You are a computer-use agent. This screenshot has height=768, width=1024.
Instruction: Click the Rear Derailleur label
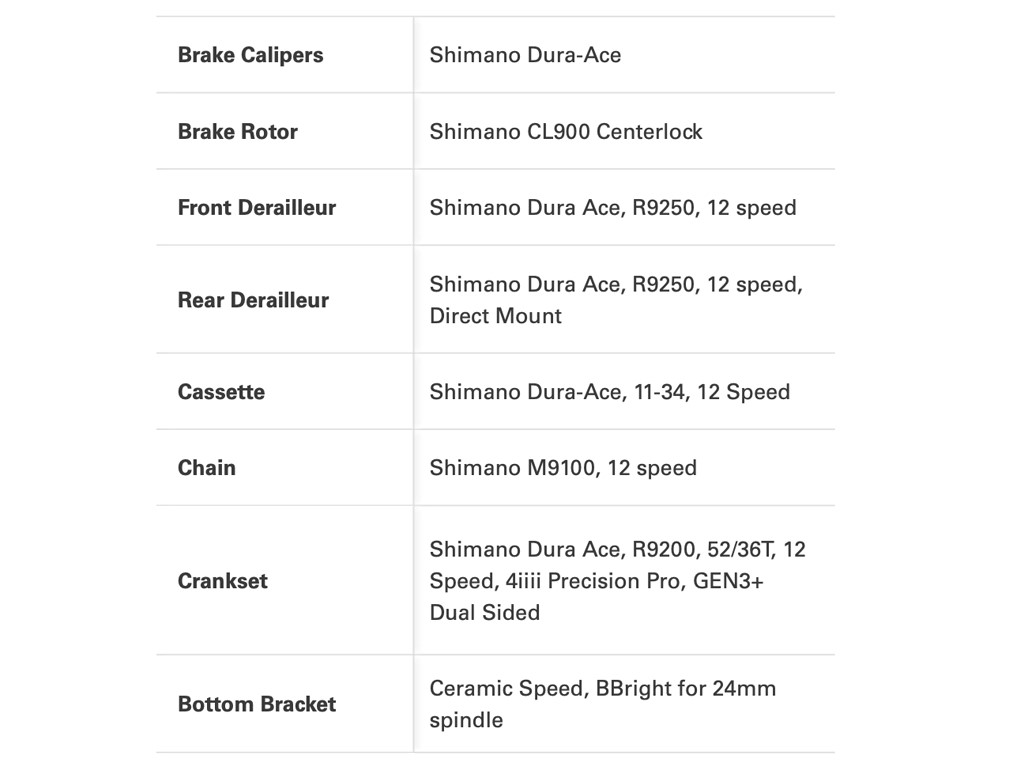(253, 299)
